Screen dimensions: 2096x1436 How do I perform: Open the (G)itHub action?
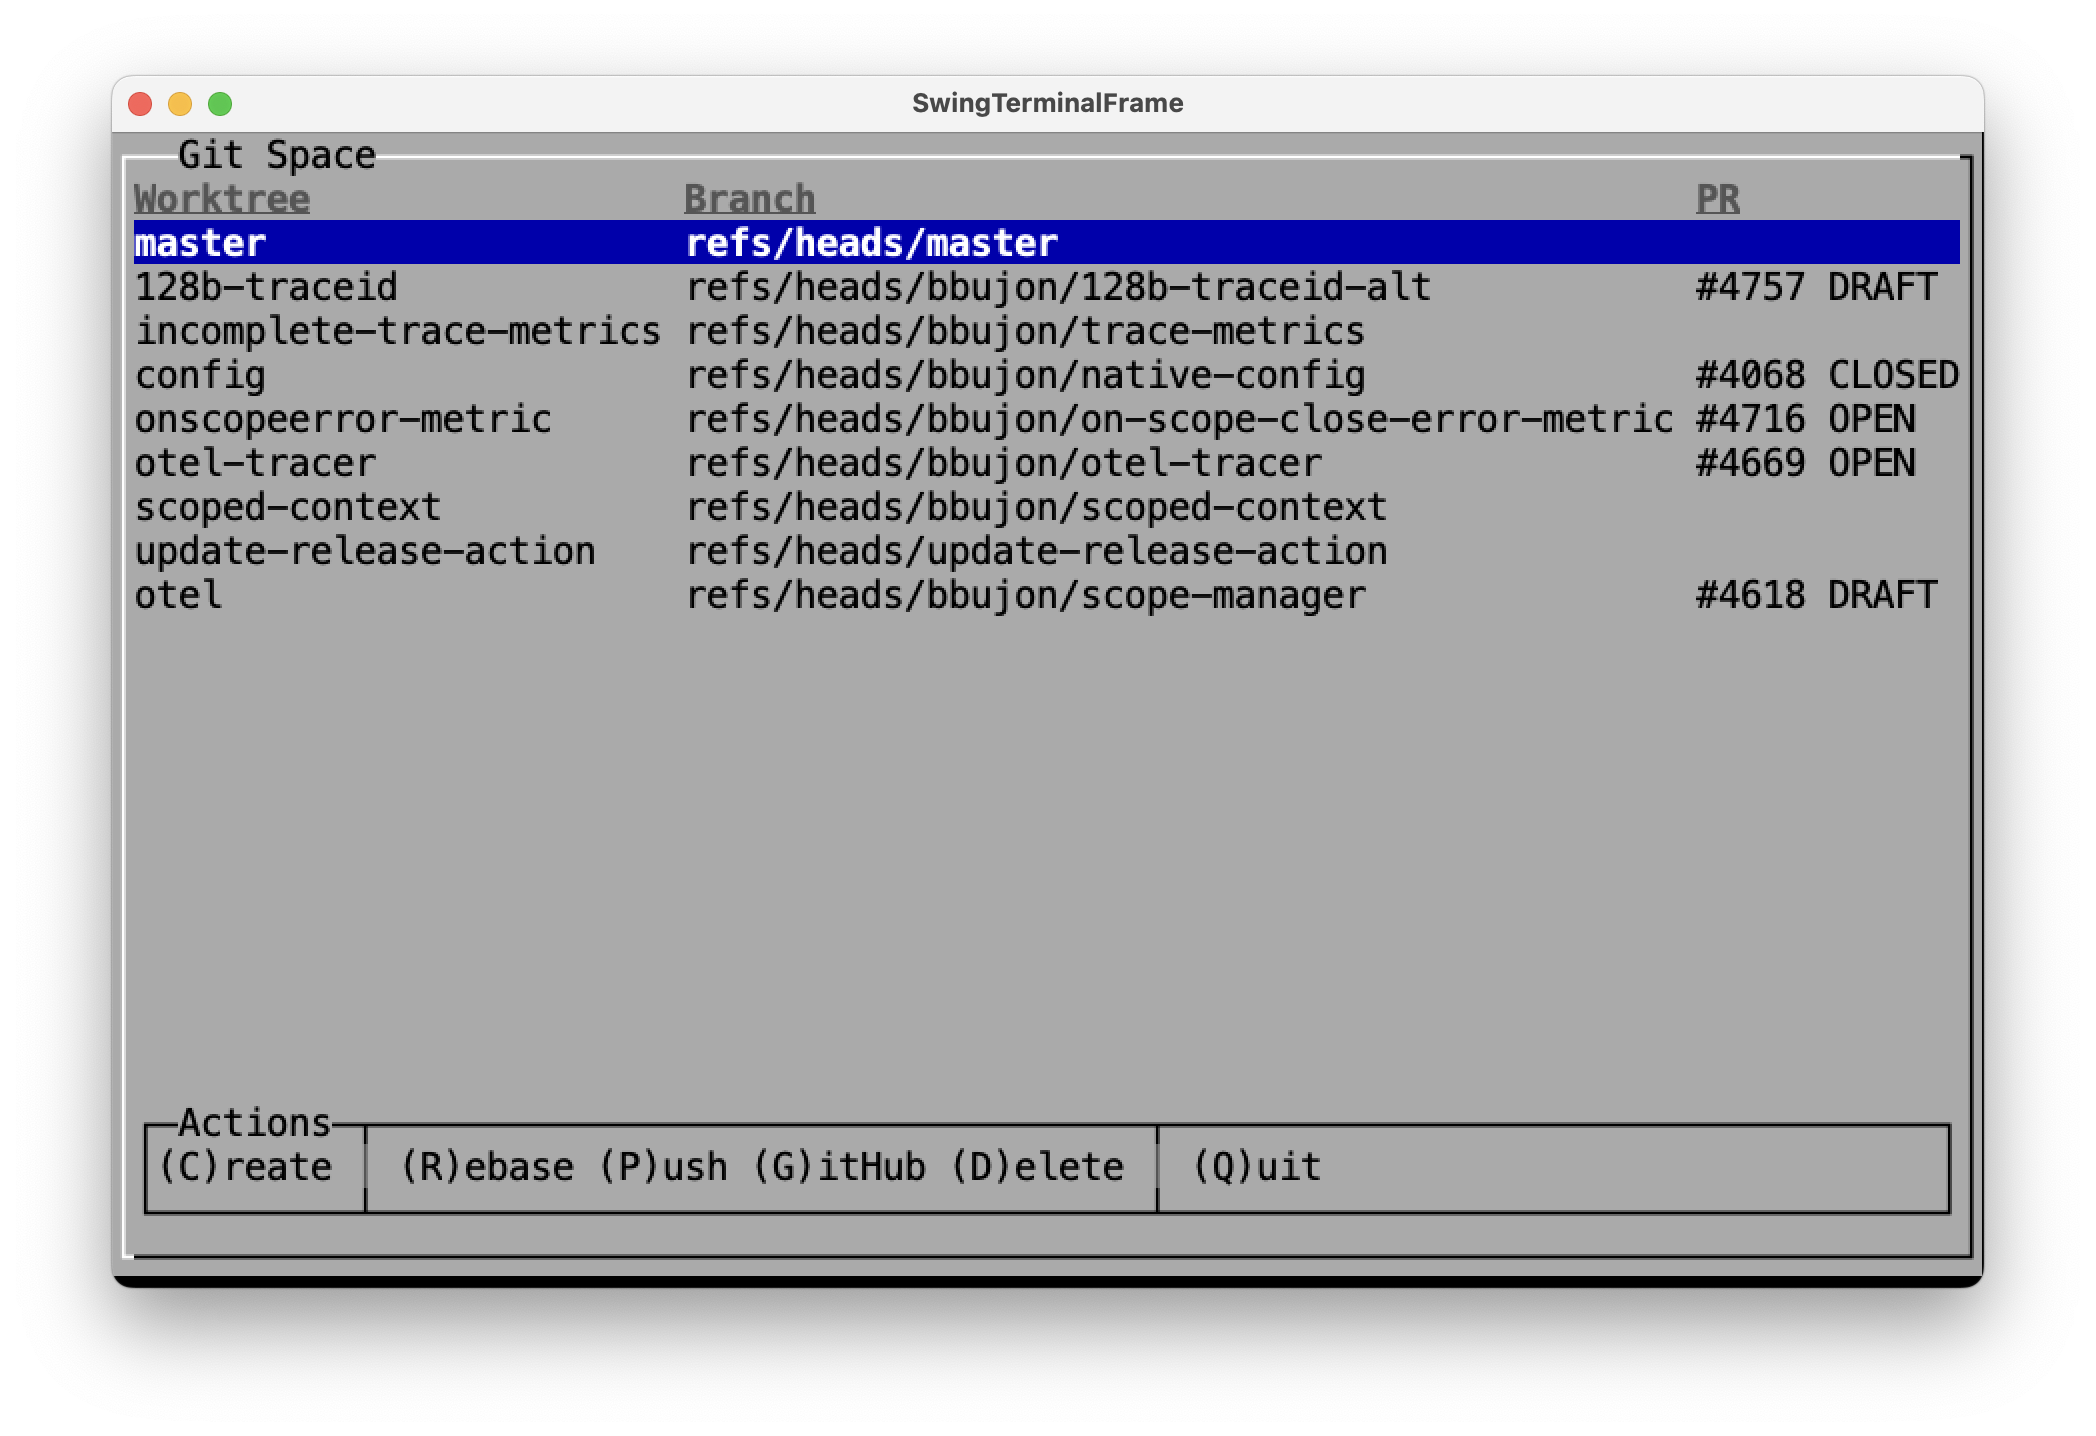pyautogui.click(x=839, y=1167)
